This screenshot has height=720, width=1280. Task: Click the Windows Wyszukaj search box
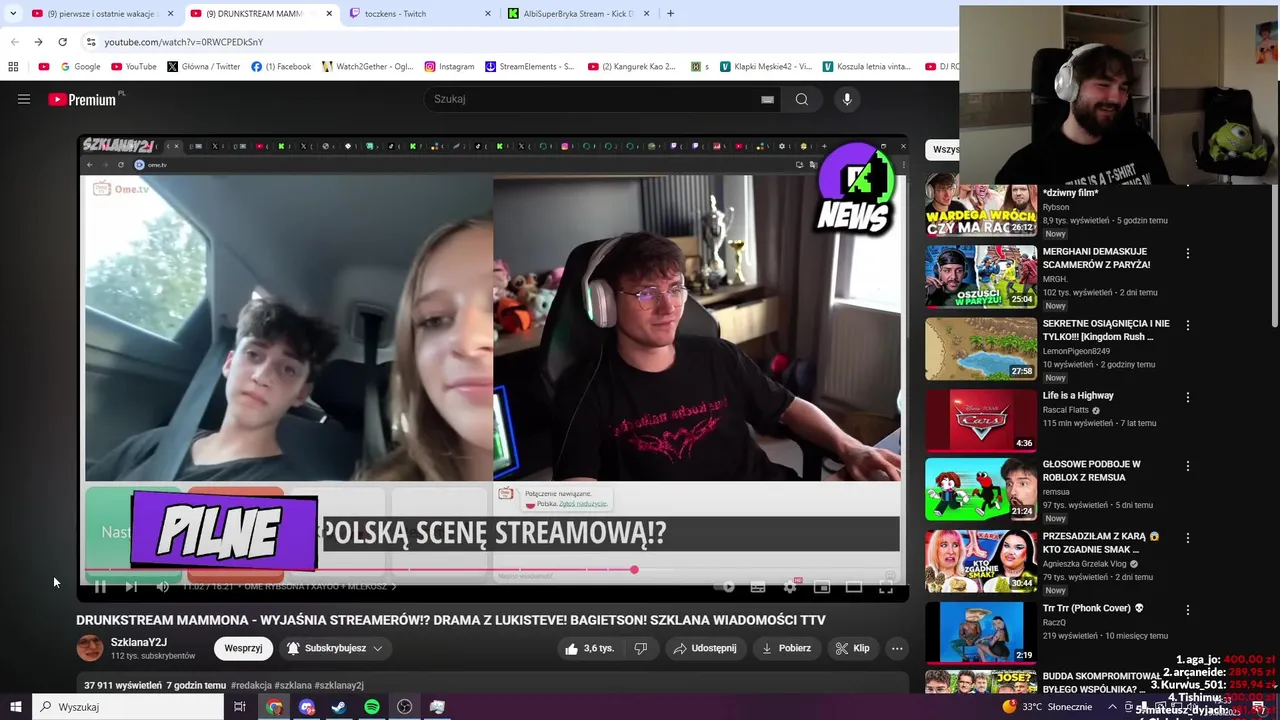(128, 707)
